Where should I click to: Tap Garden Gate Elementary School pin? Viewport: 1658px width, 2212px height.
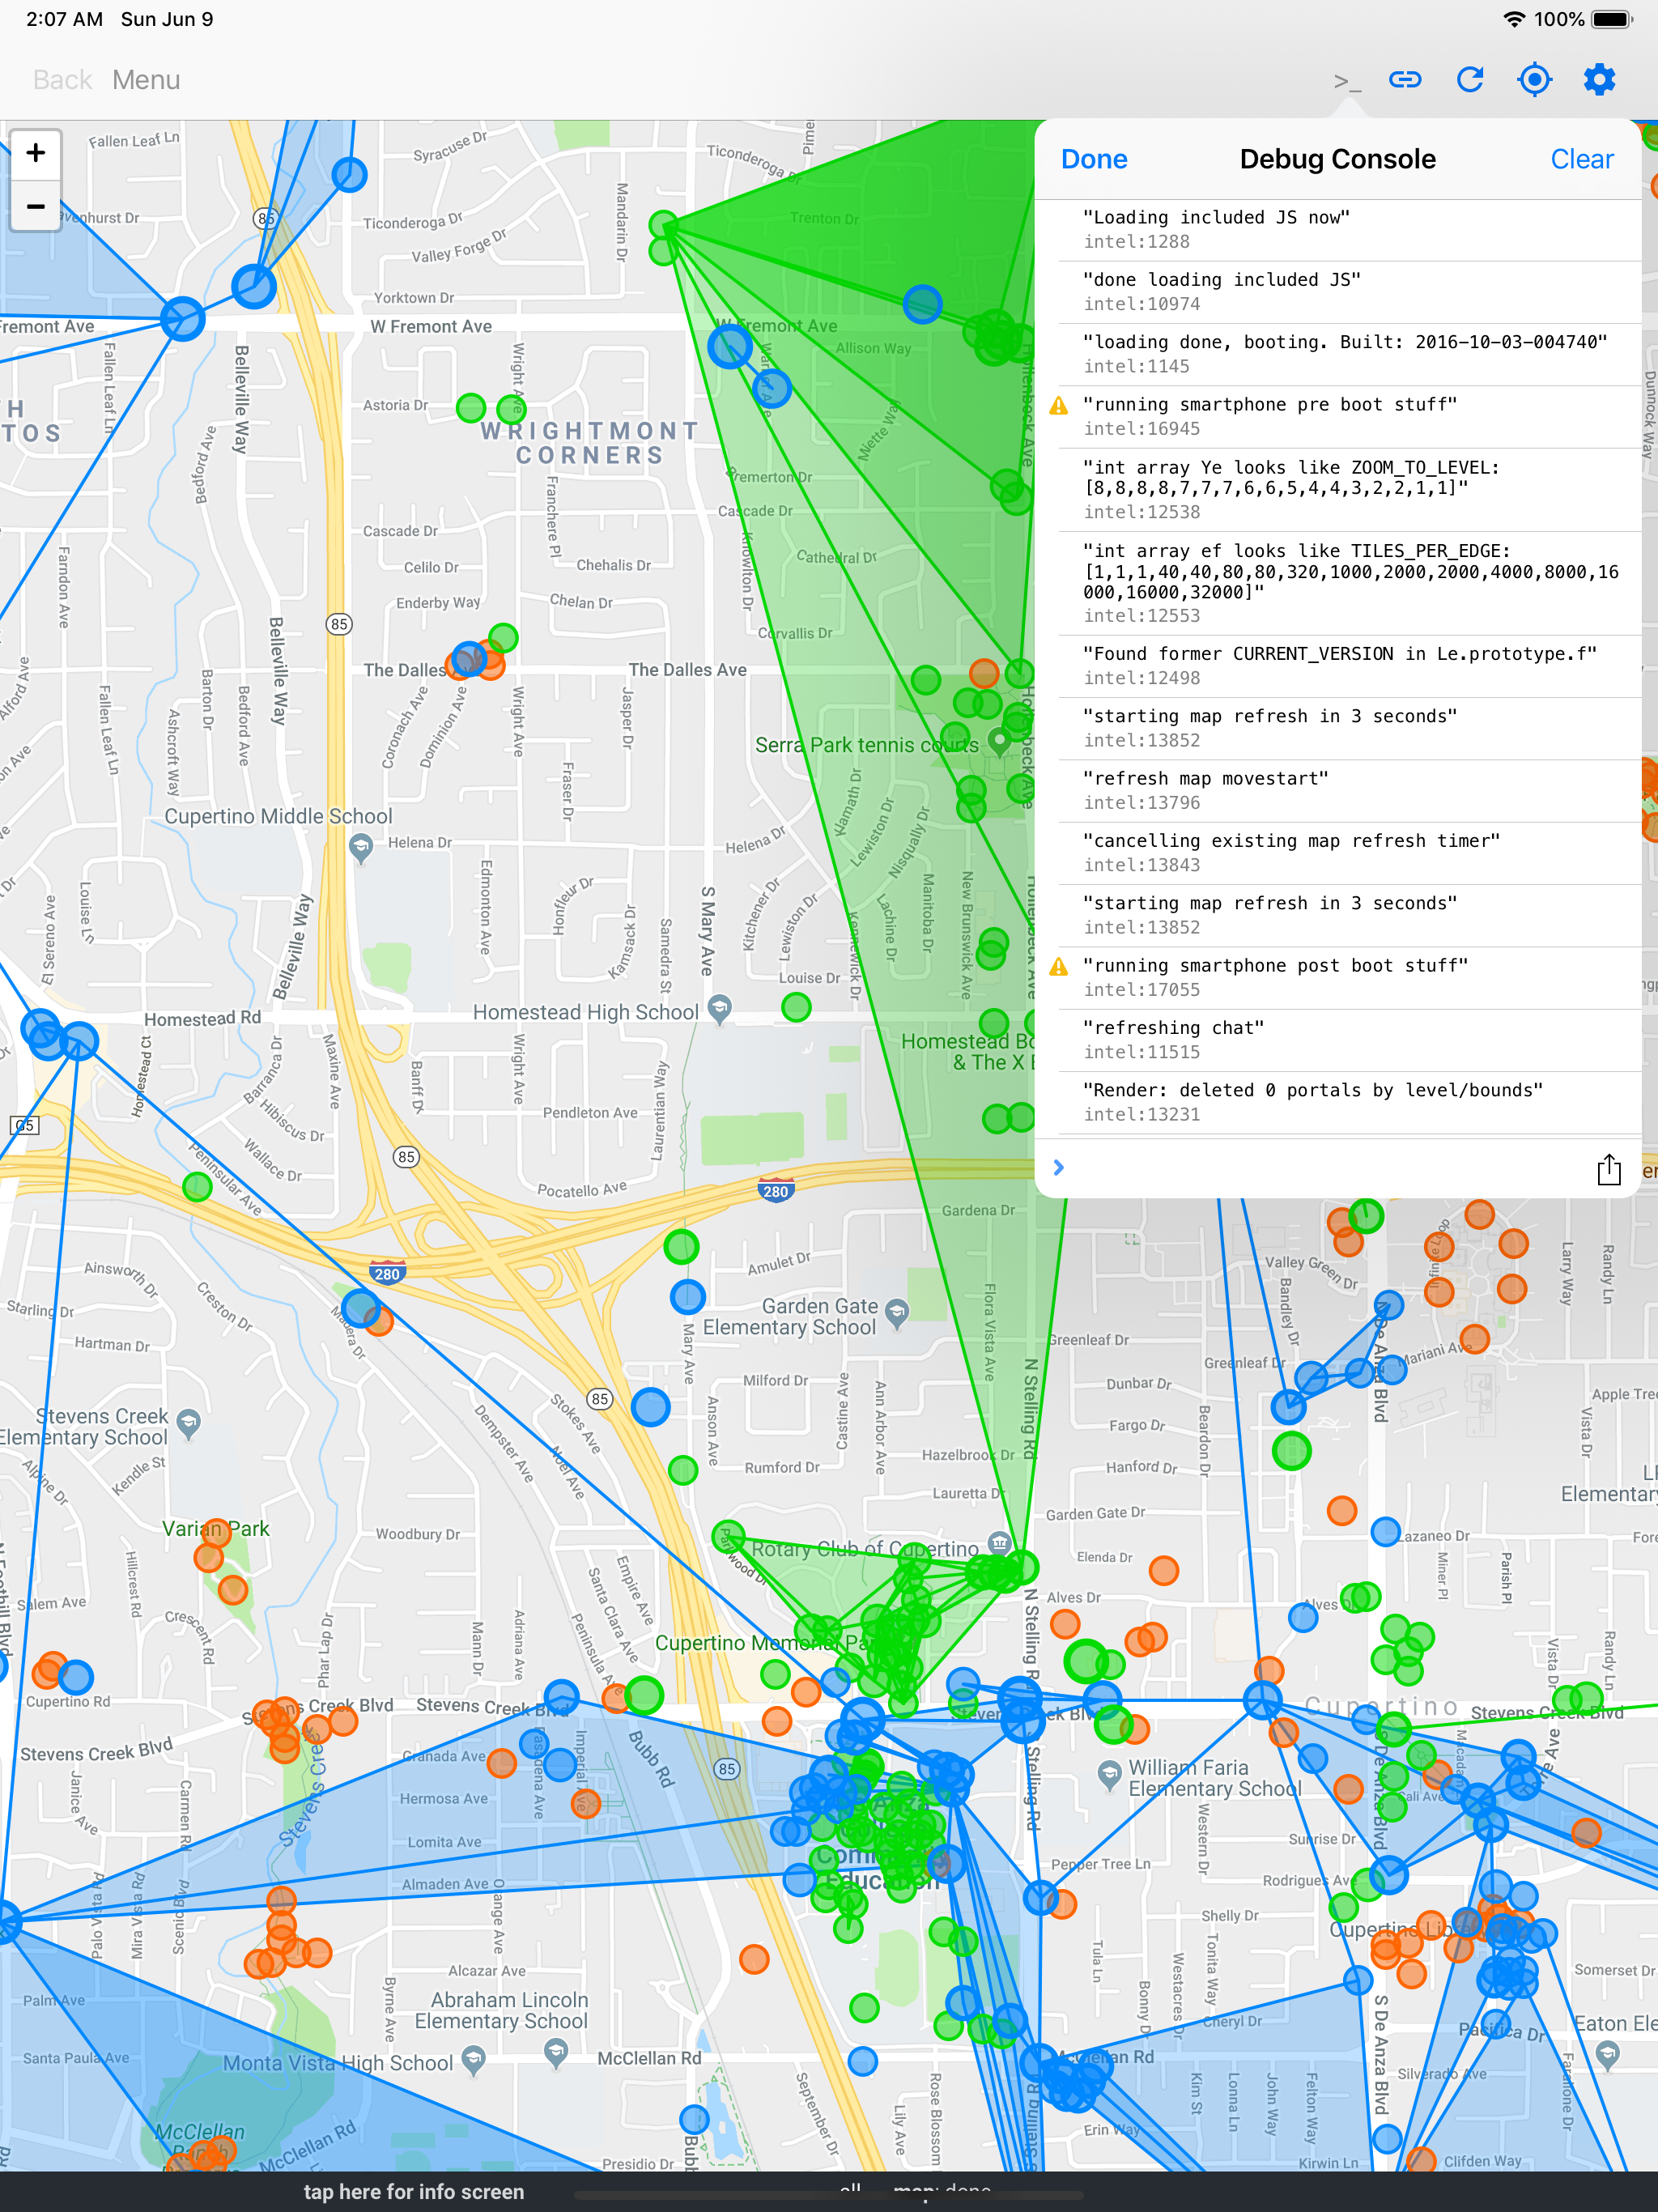[x=897, y=1312]
